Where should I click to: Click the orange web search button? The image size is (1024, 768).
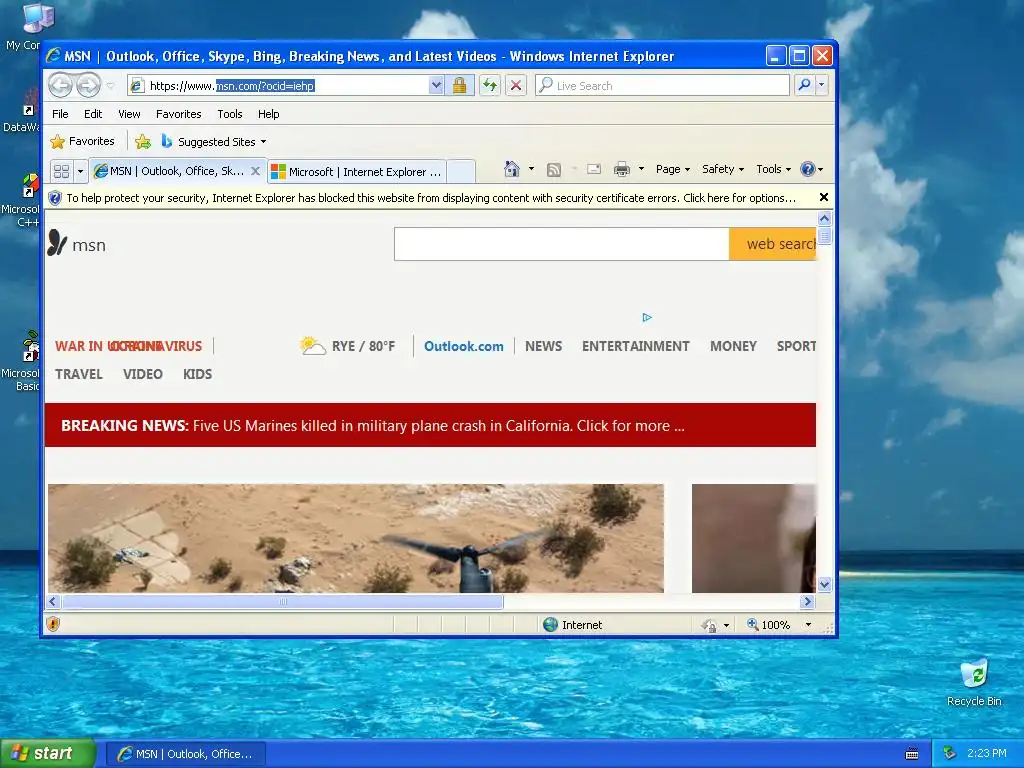click(x=773, y=244)
